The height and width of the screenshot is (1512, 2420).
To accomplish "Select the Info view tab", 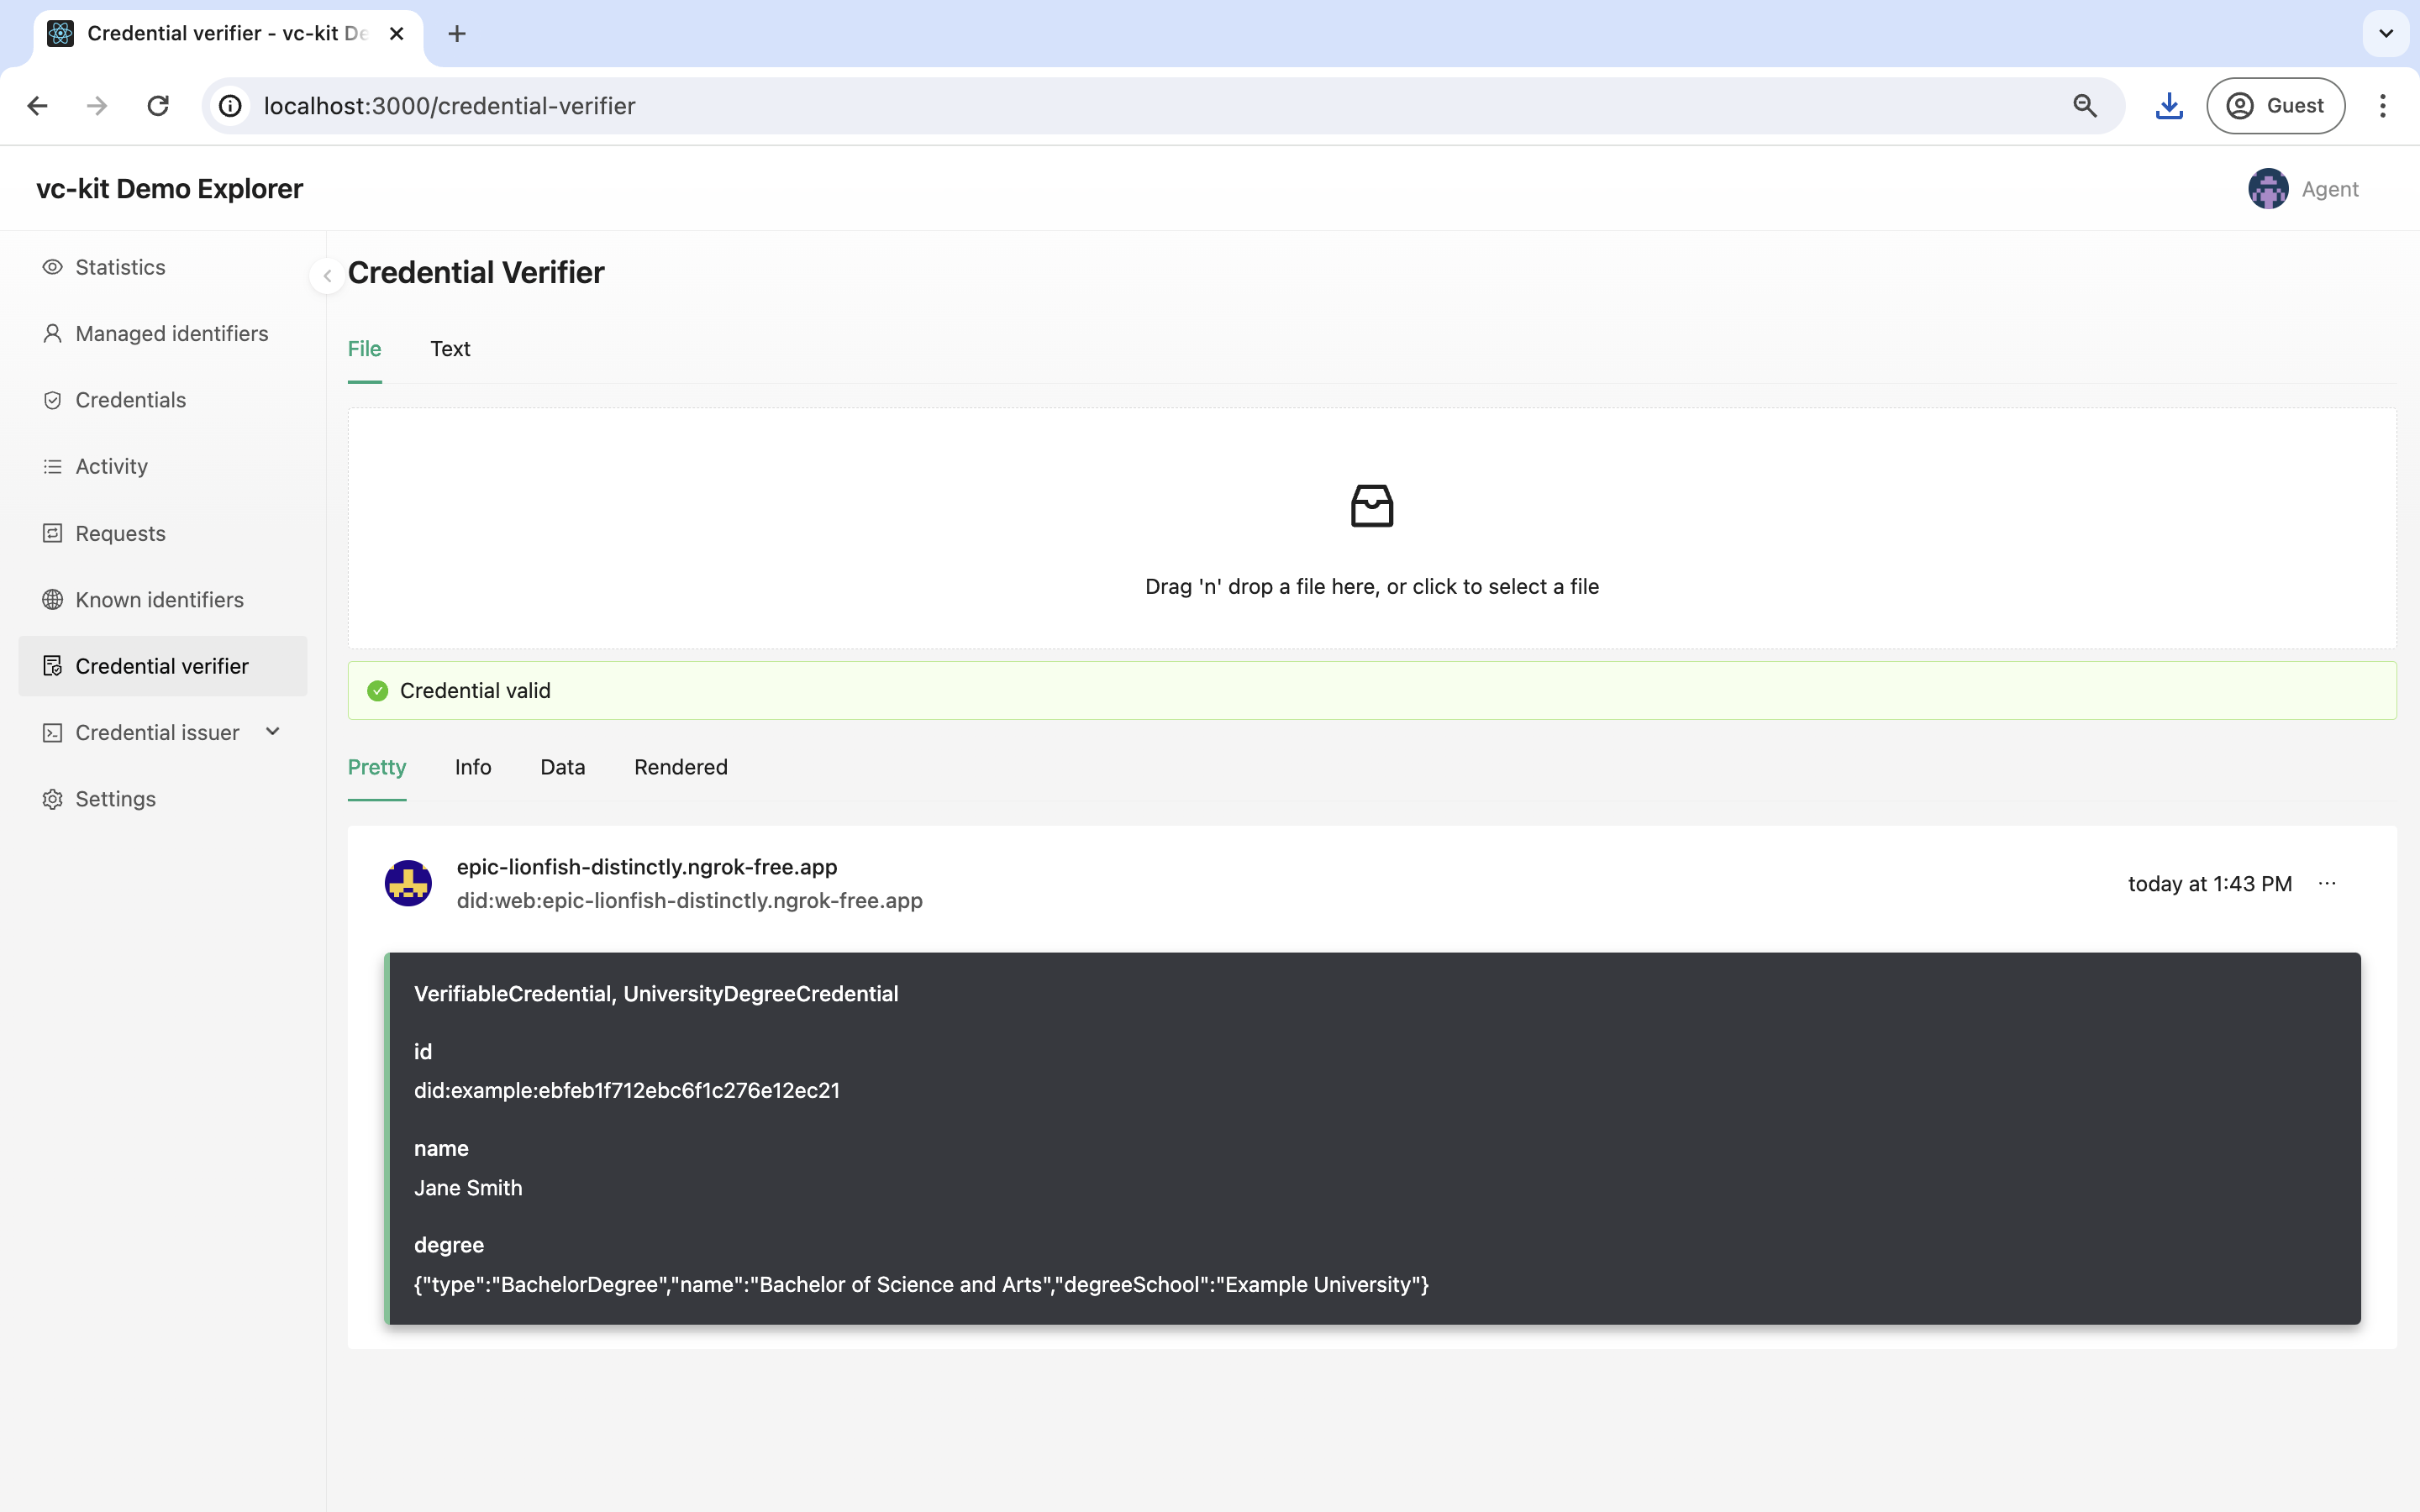I will click(x=473, y=767).
